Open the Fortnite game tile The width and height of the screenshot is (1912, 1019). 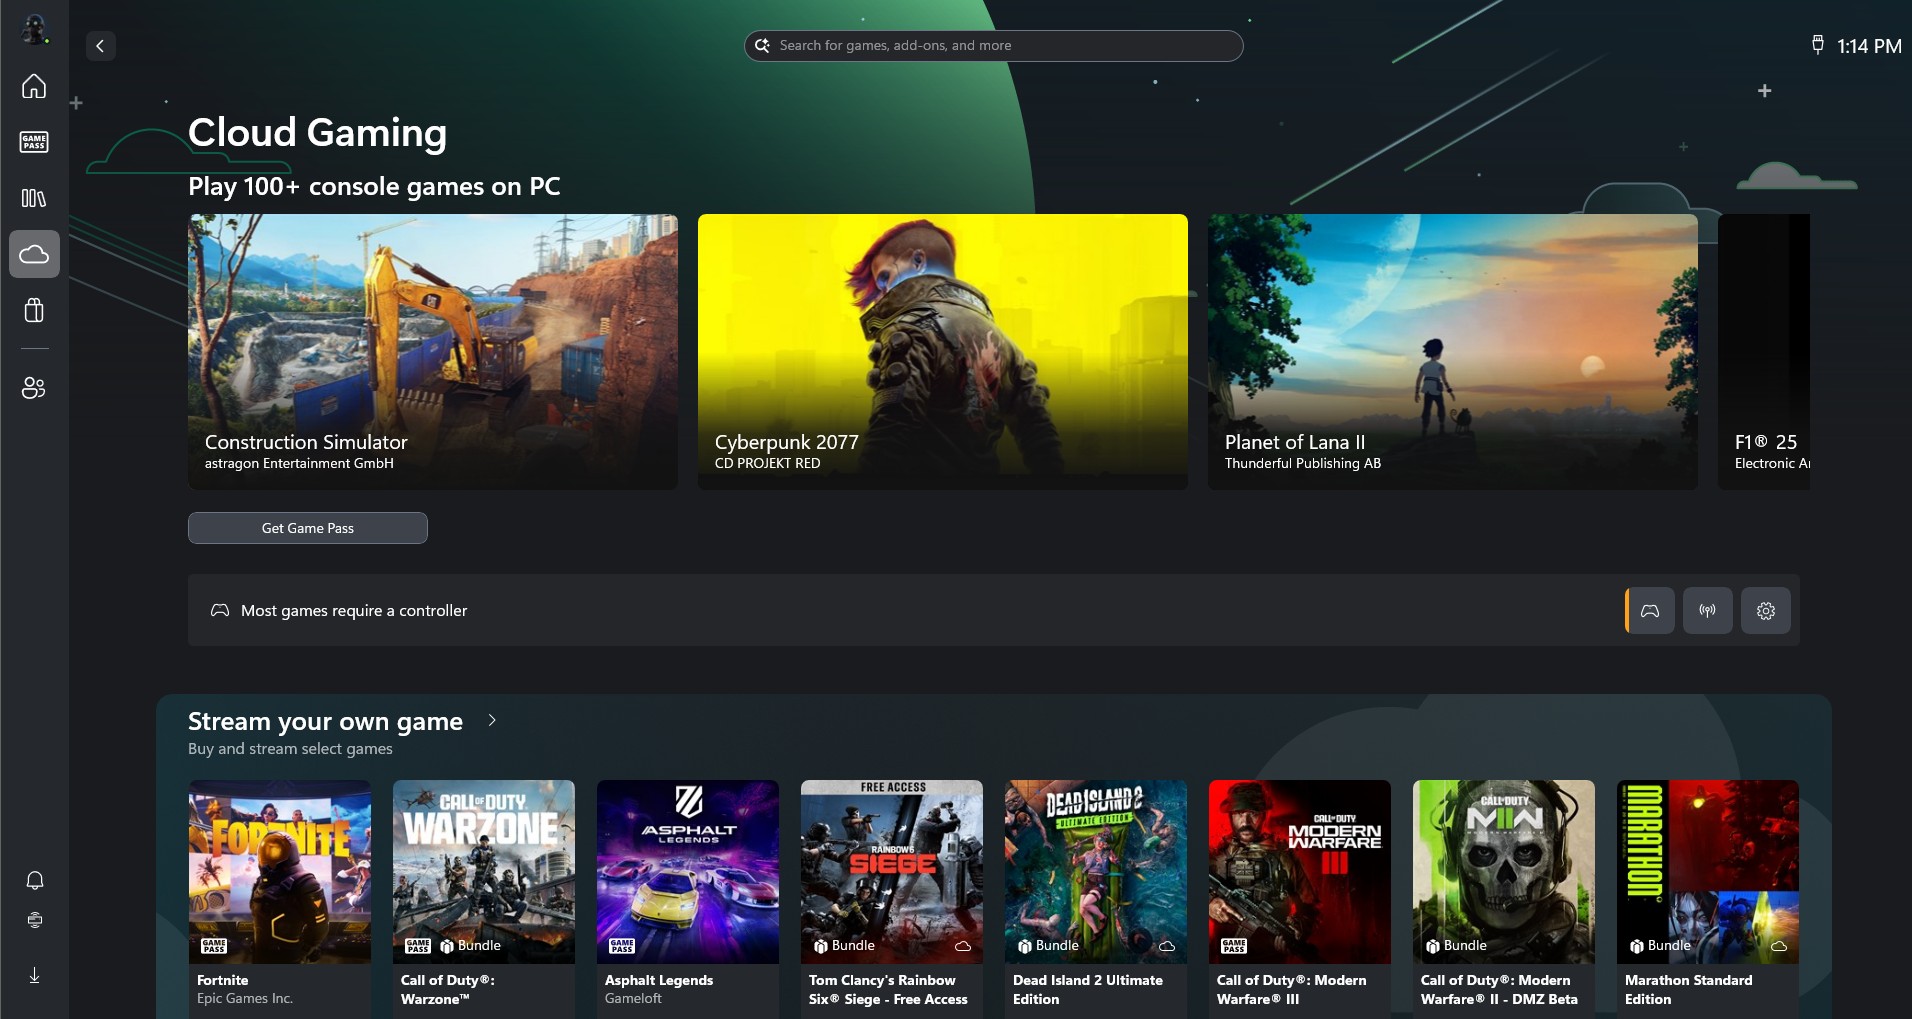pyautogui.click(x=279, y=871)
